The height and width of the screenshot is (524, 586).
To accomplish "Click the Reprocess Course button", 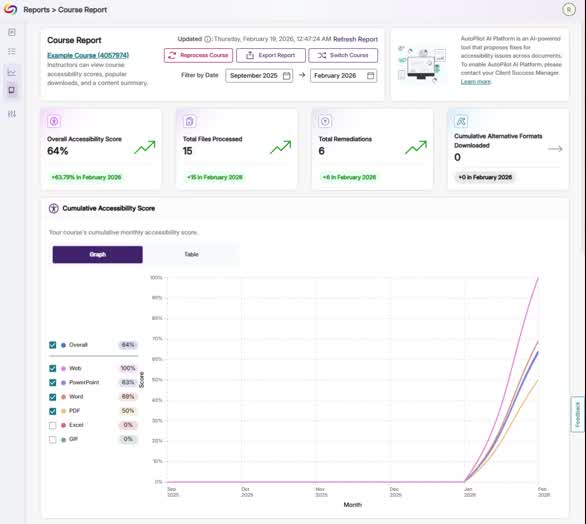I will point(198,55).
